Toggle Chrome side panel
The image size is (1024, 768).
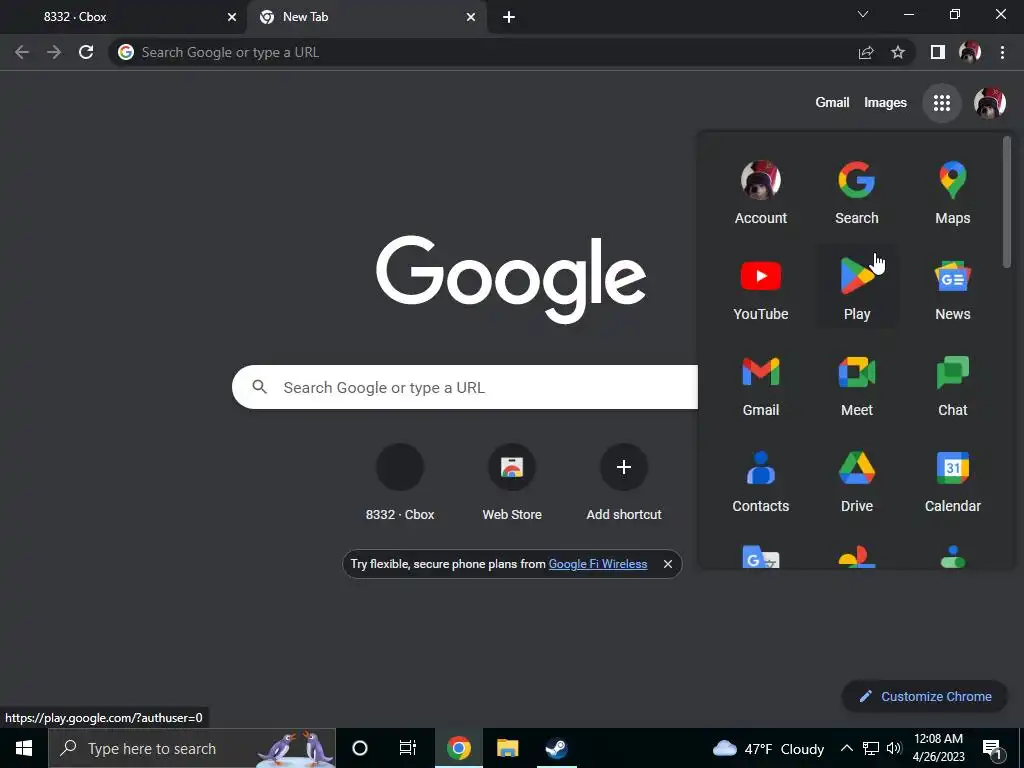pos(938,52)
